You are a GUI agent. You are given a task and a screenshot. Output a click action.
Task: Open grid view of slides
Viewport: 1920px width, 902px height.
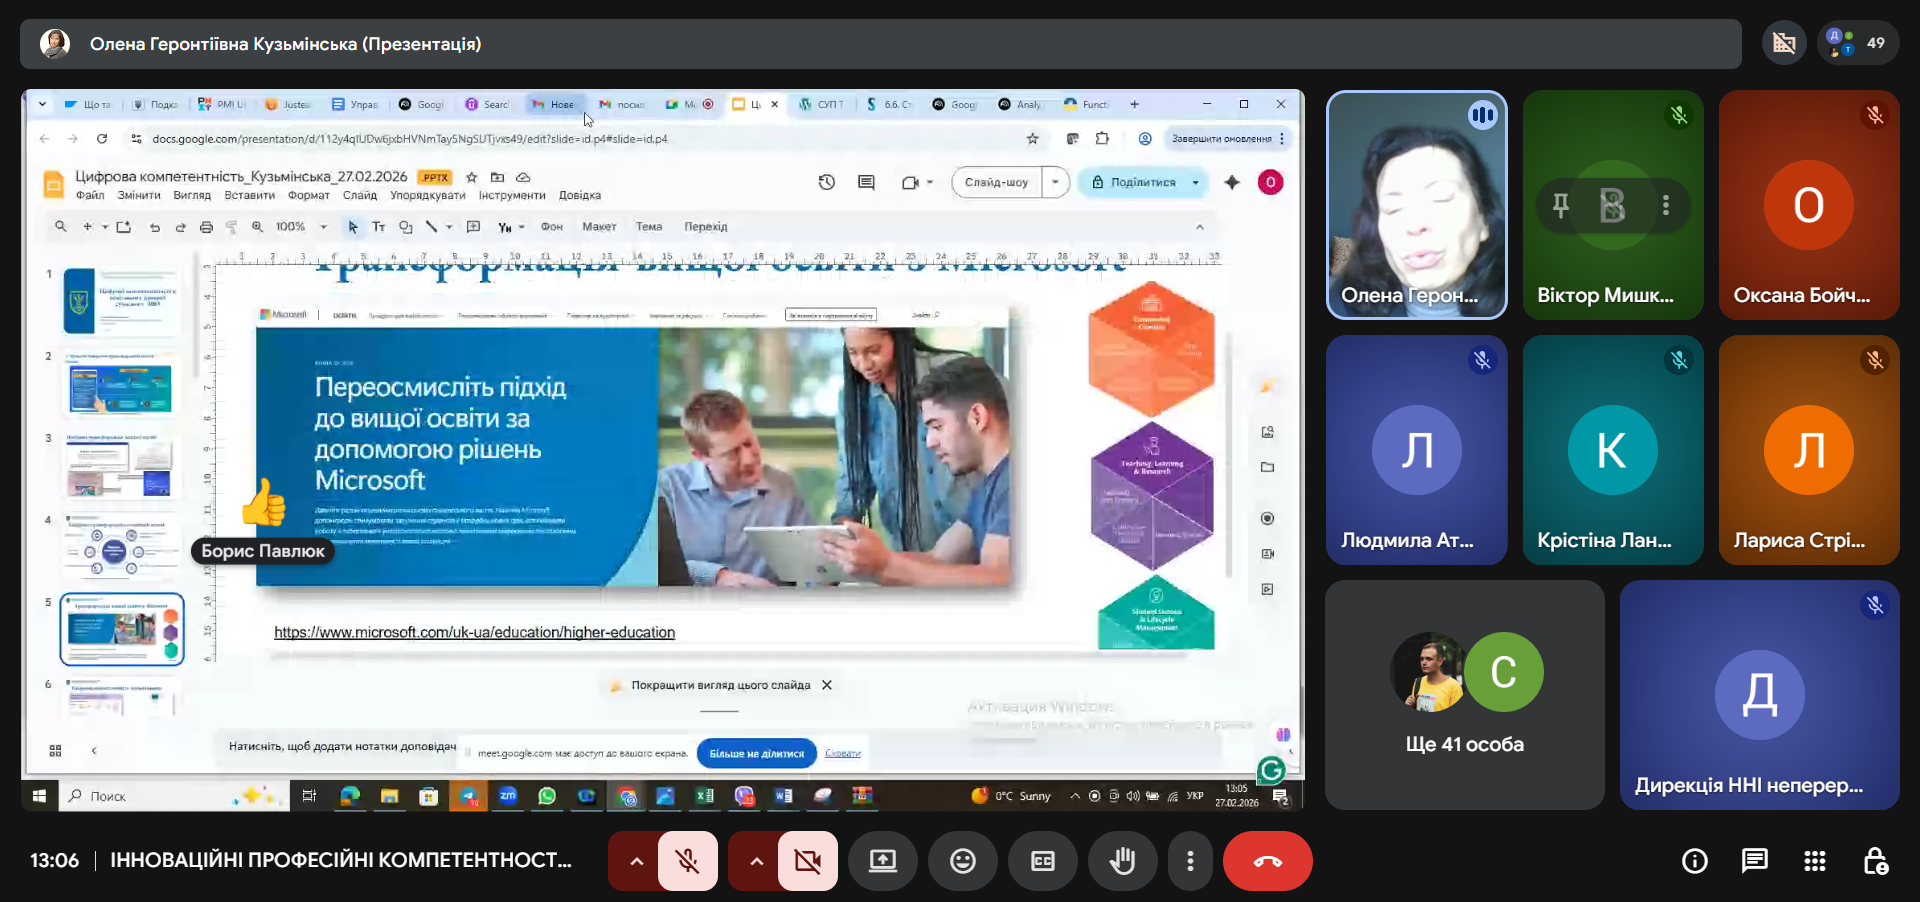coord(56,750)
